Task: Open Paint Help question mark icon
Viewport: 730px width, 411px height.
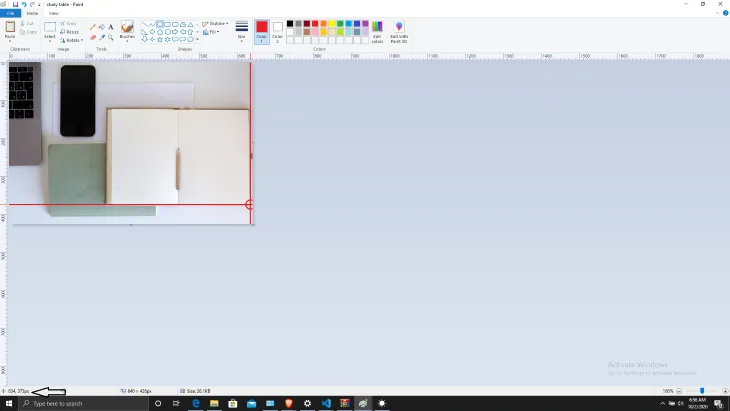Action: click(725, 13)
